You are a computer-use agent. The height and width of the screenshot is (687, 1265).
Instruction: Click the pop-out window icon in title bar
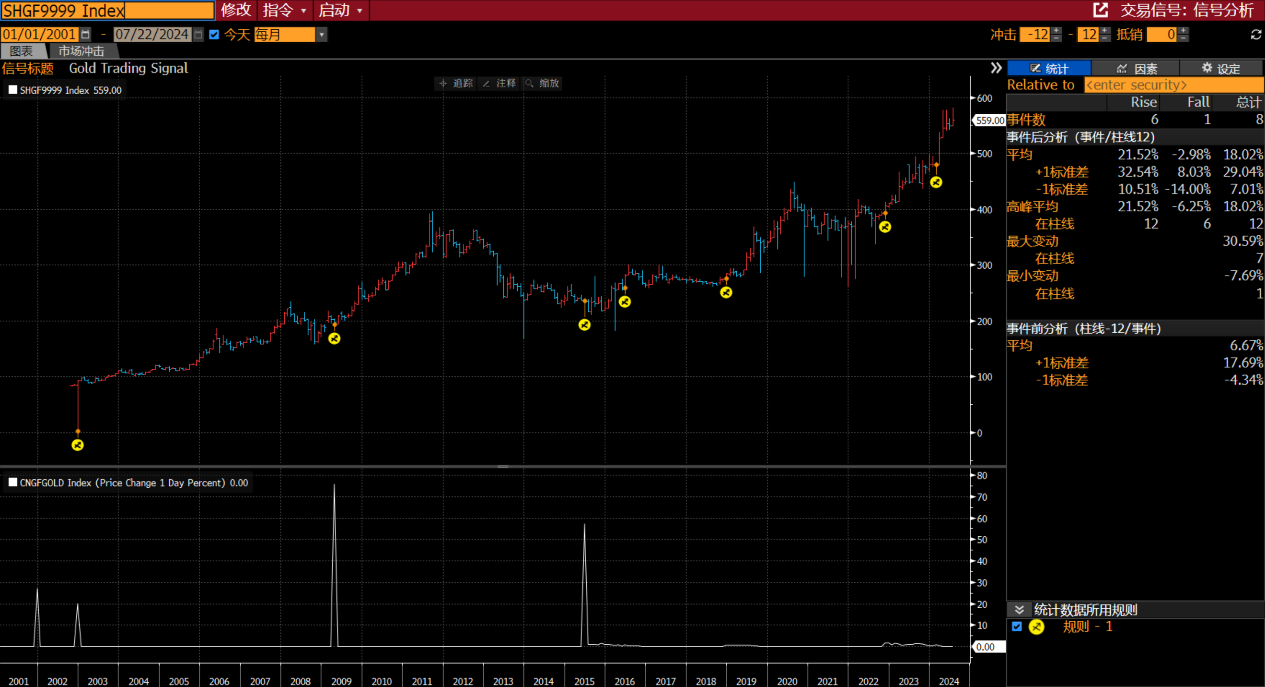pyautogui.click(x=1101, y=10)
